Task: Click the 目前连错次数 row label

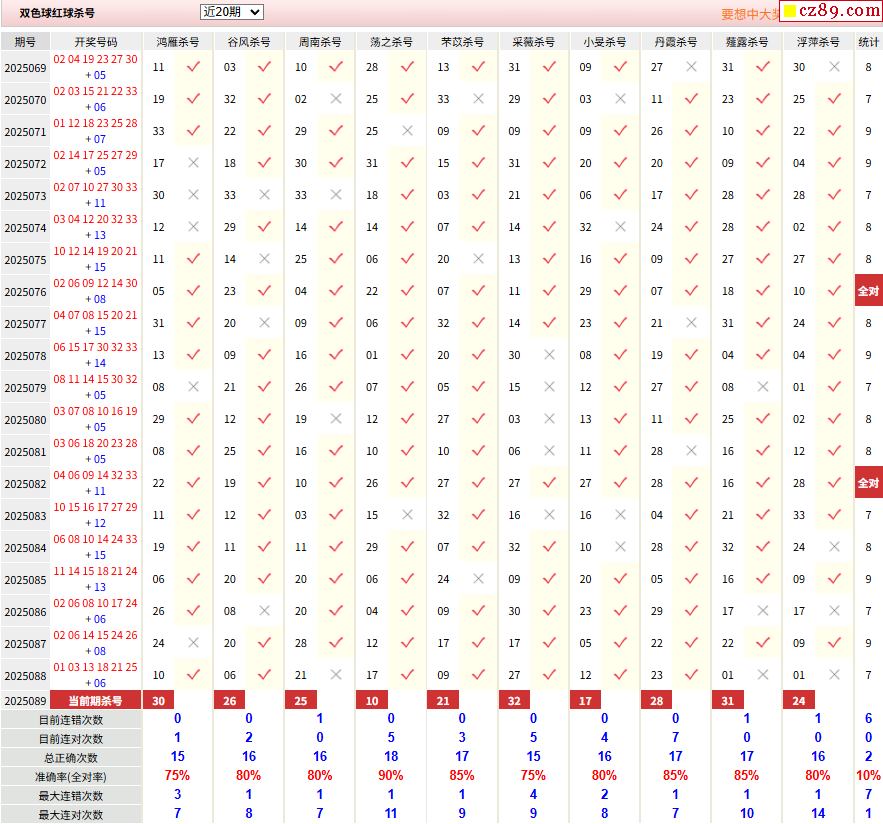Action: (71, 720)
